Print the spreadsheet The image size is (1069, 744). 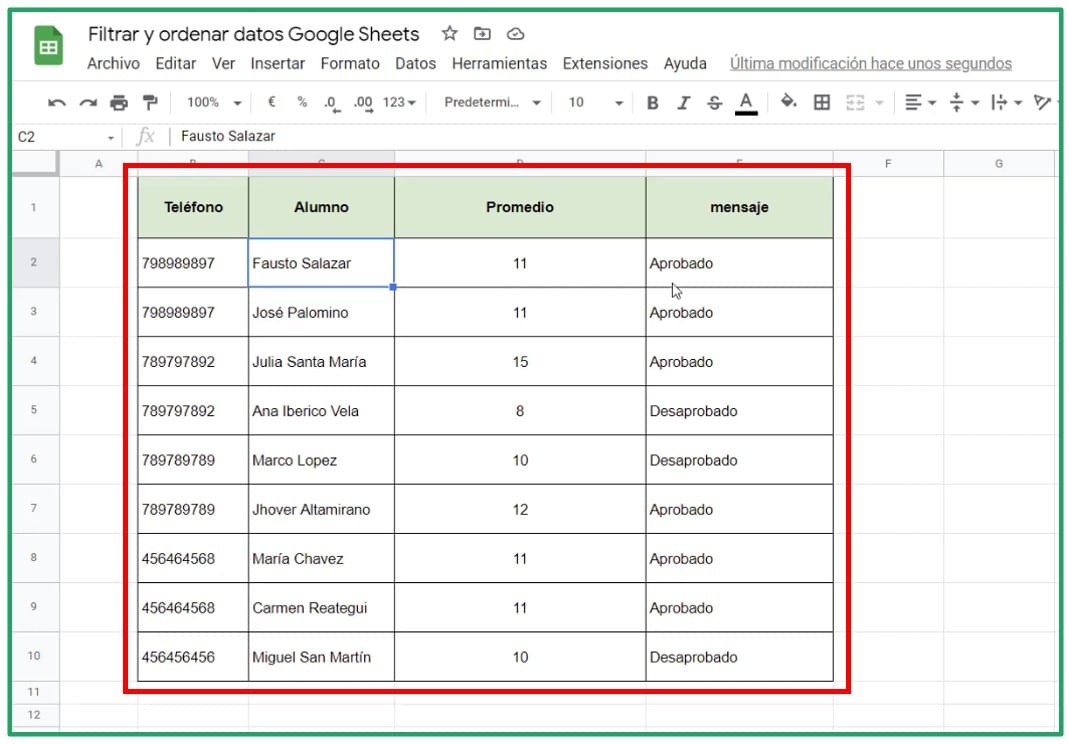pyautogui.click(x=120, y=102)
